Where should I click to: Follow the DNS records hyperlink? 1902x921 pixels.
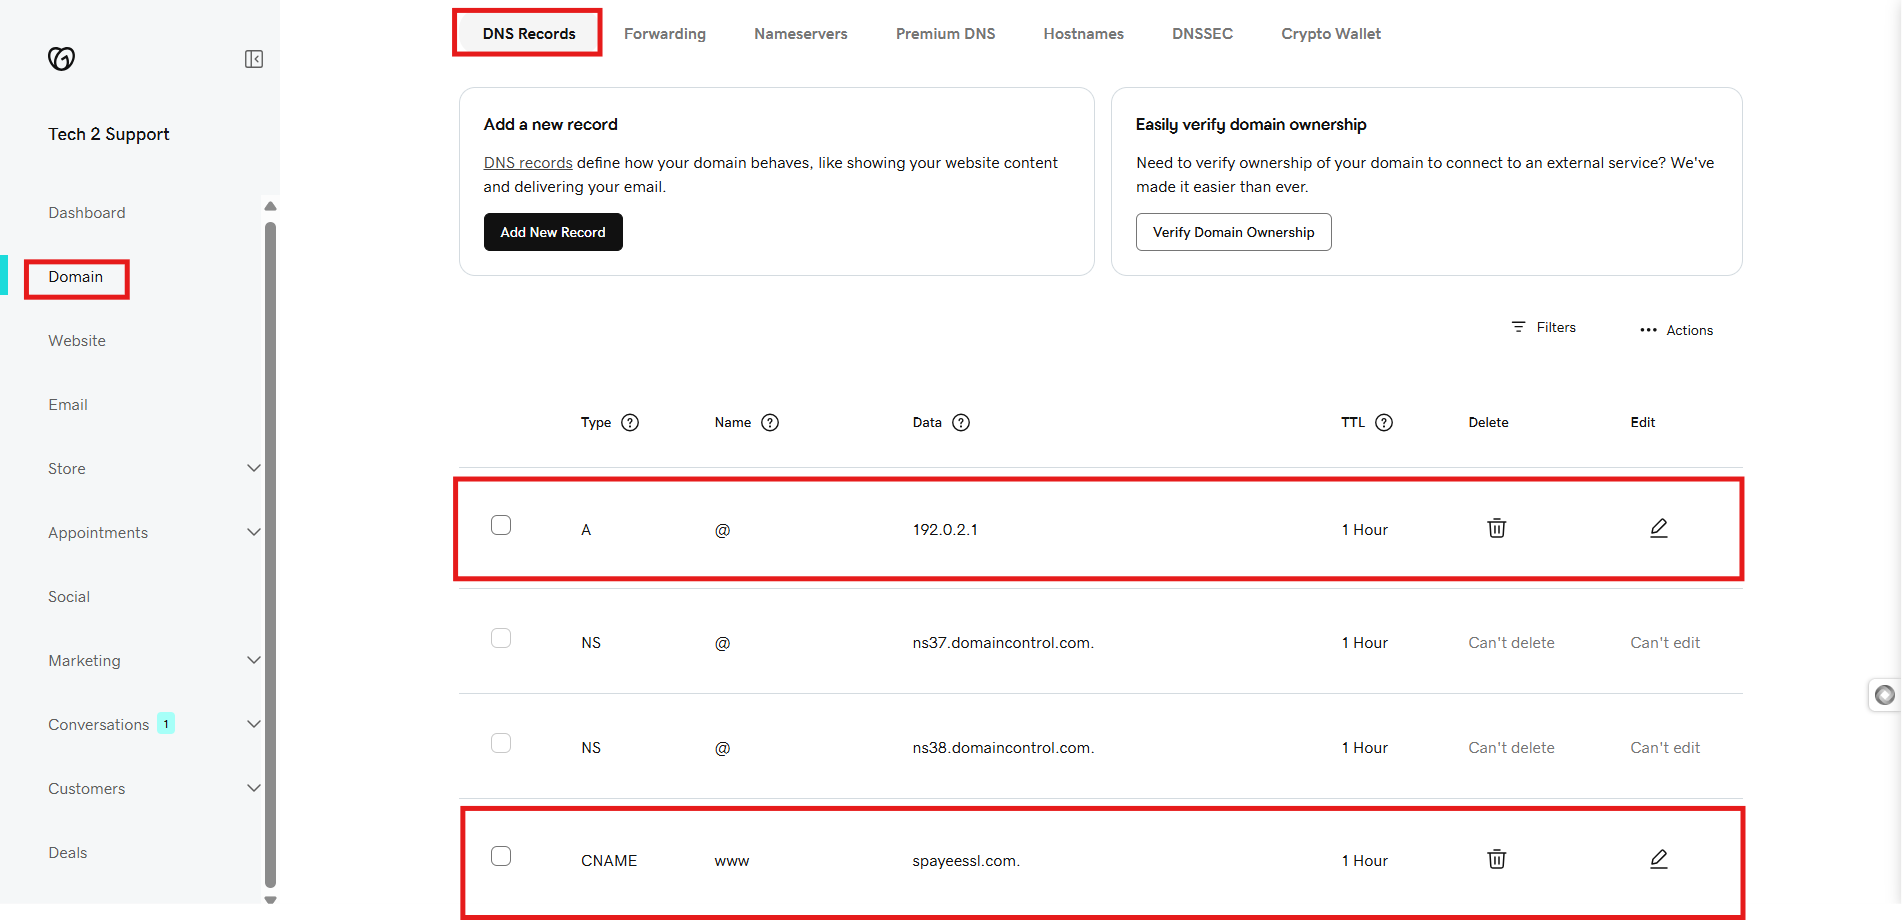coord(528,163)
